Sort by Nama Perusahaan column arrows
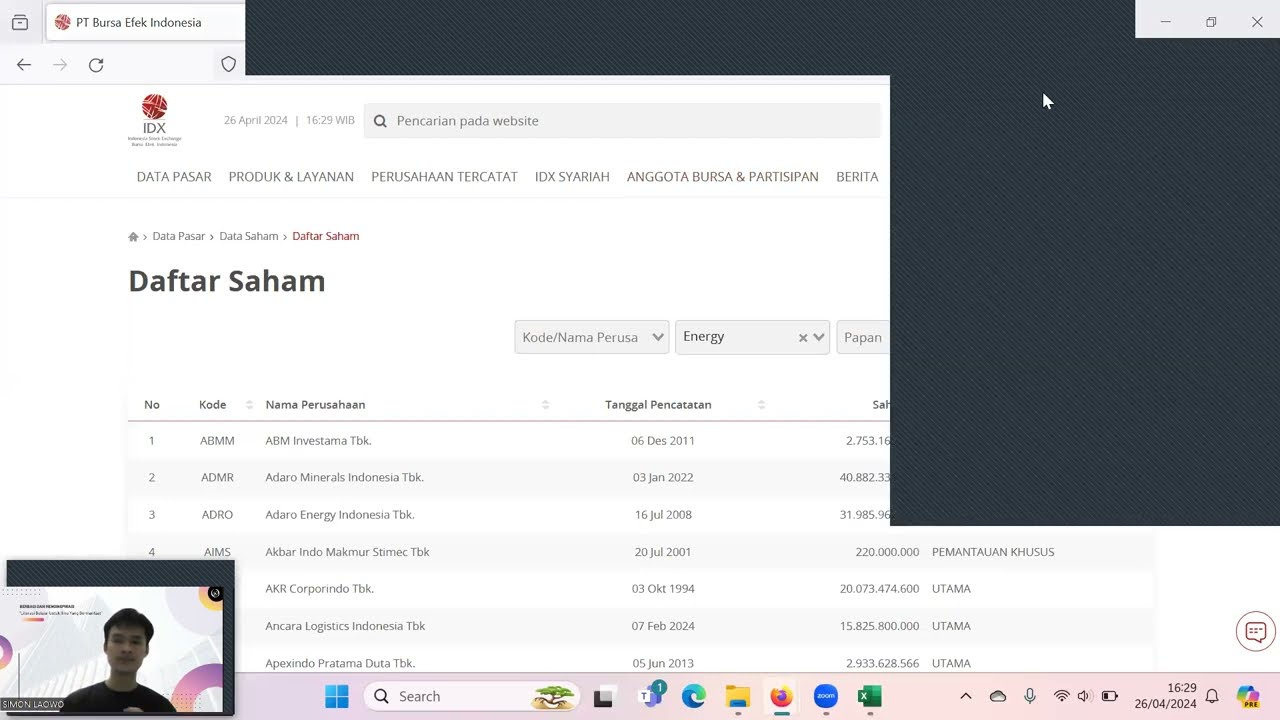The width and height of the screenshot is (1280, 720). coord(545,405)
